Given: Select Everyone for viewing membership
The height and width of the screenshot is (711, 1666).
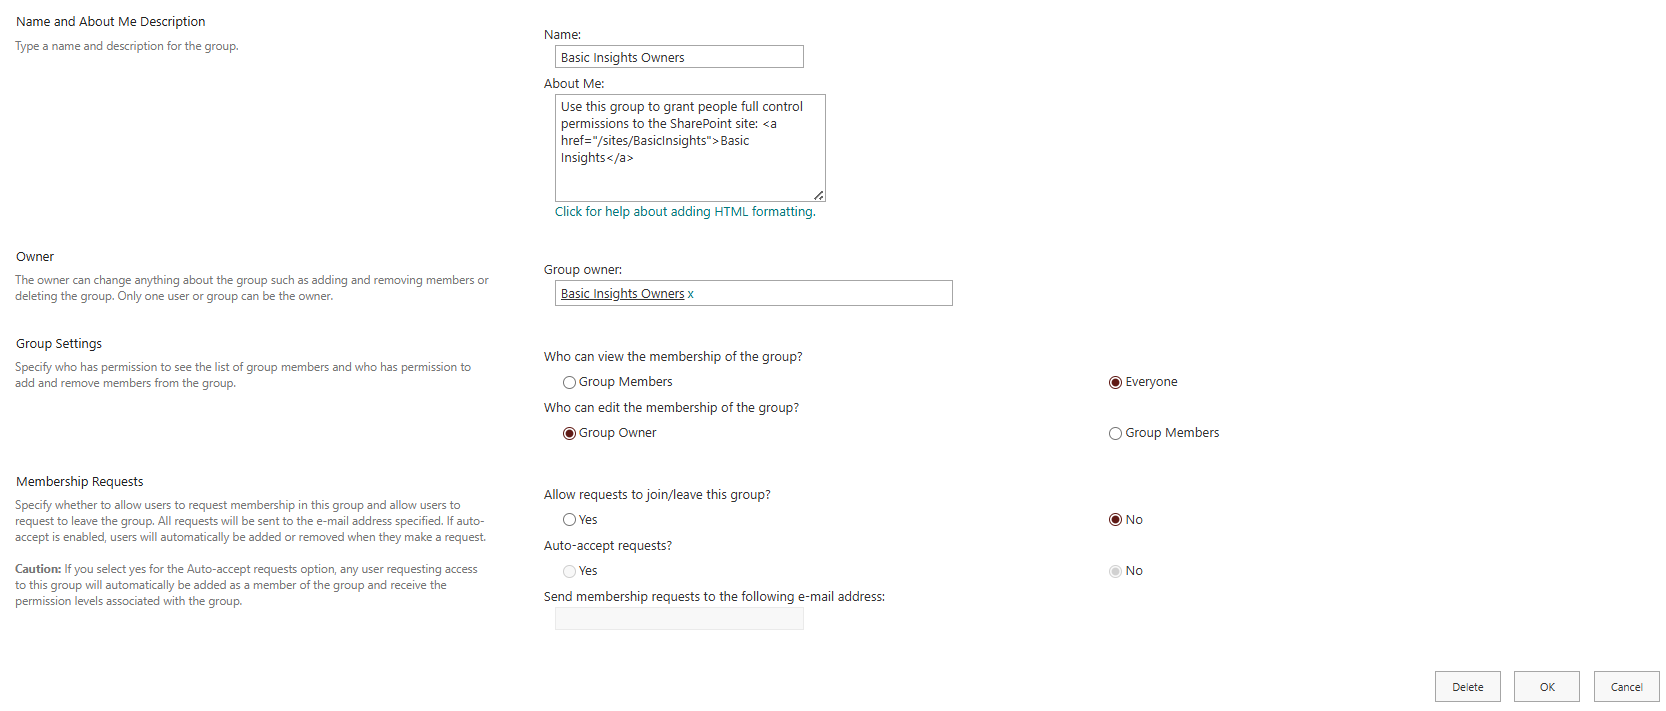Looking at the screenshot, I should point(1115,382).
